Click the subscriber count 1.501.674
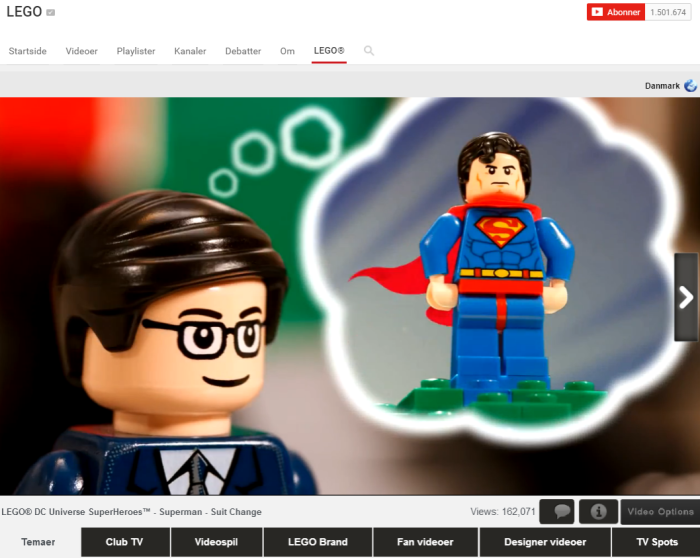This screenshot has height=558, width=700. coord(668,12)
